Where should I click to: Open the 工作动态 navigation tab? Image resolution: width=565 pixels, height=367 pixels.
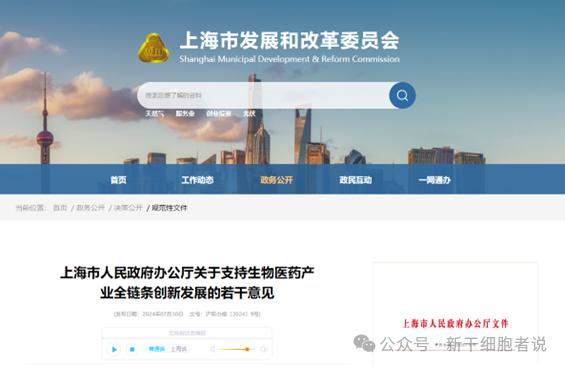coord(197,180)
